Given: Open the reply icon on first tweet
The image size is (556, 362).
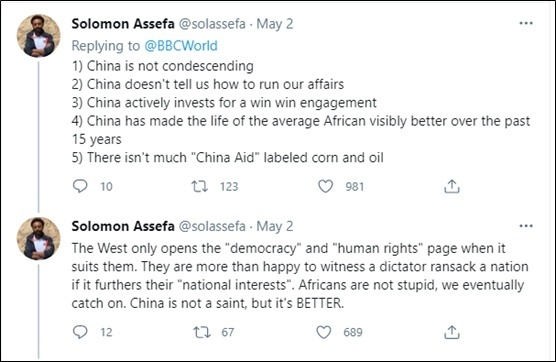Looking at the screenshot, I should pyautogui.click(x=80, y=186).
